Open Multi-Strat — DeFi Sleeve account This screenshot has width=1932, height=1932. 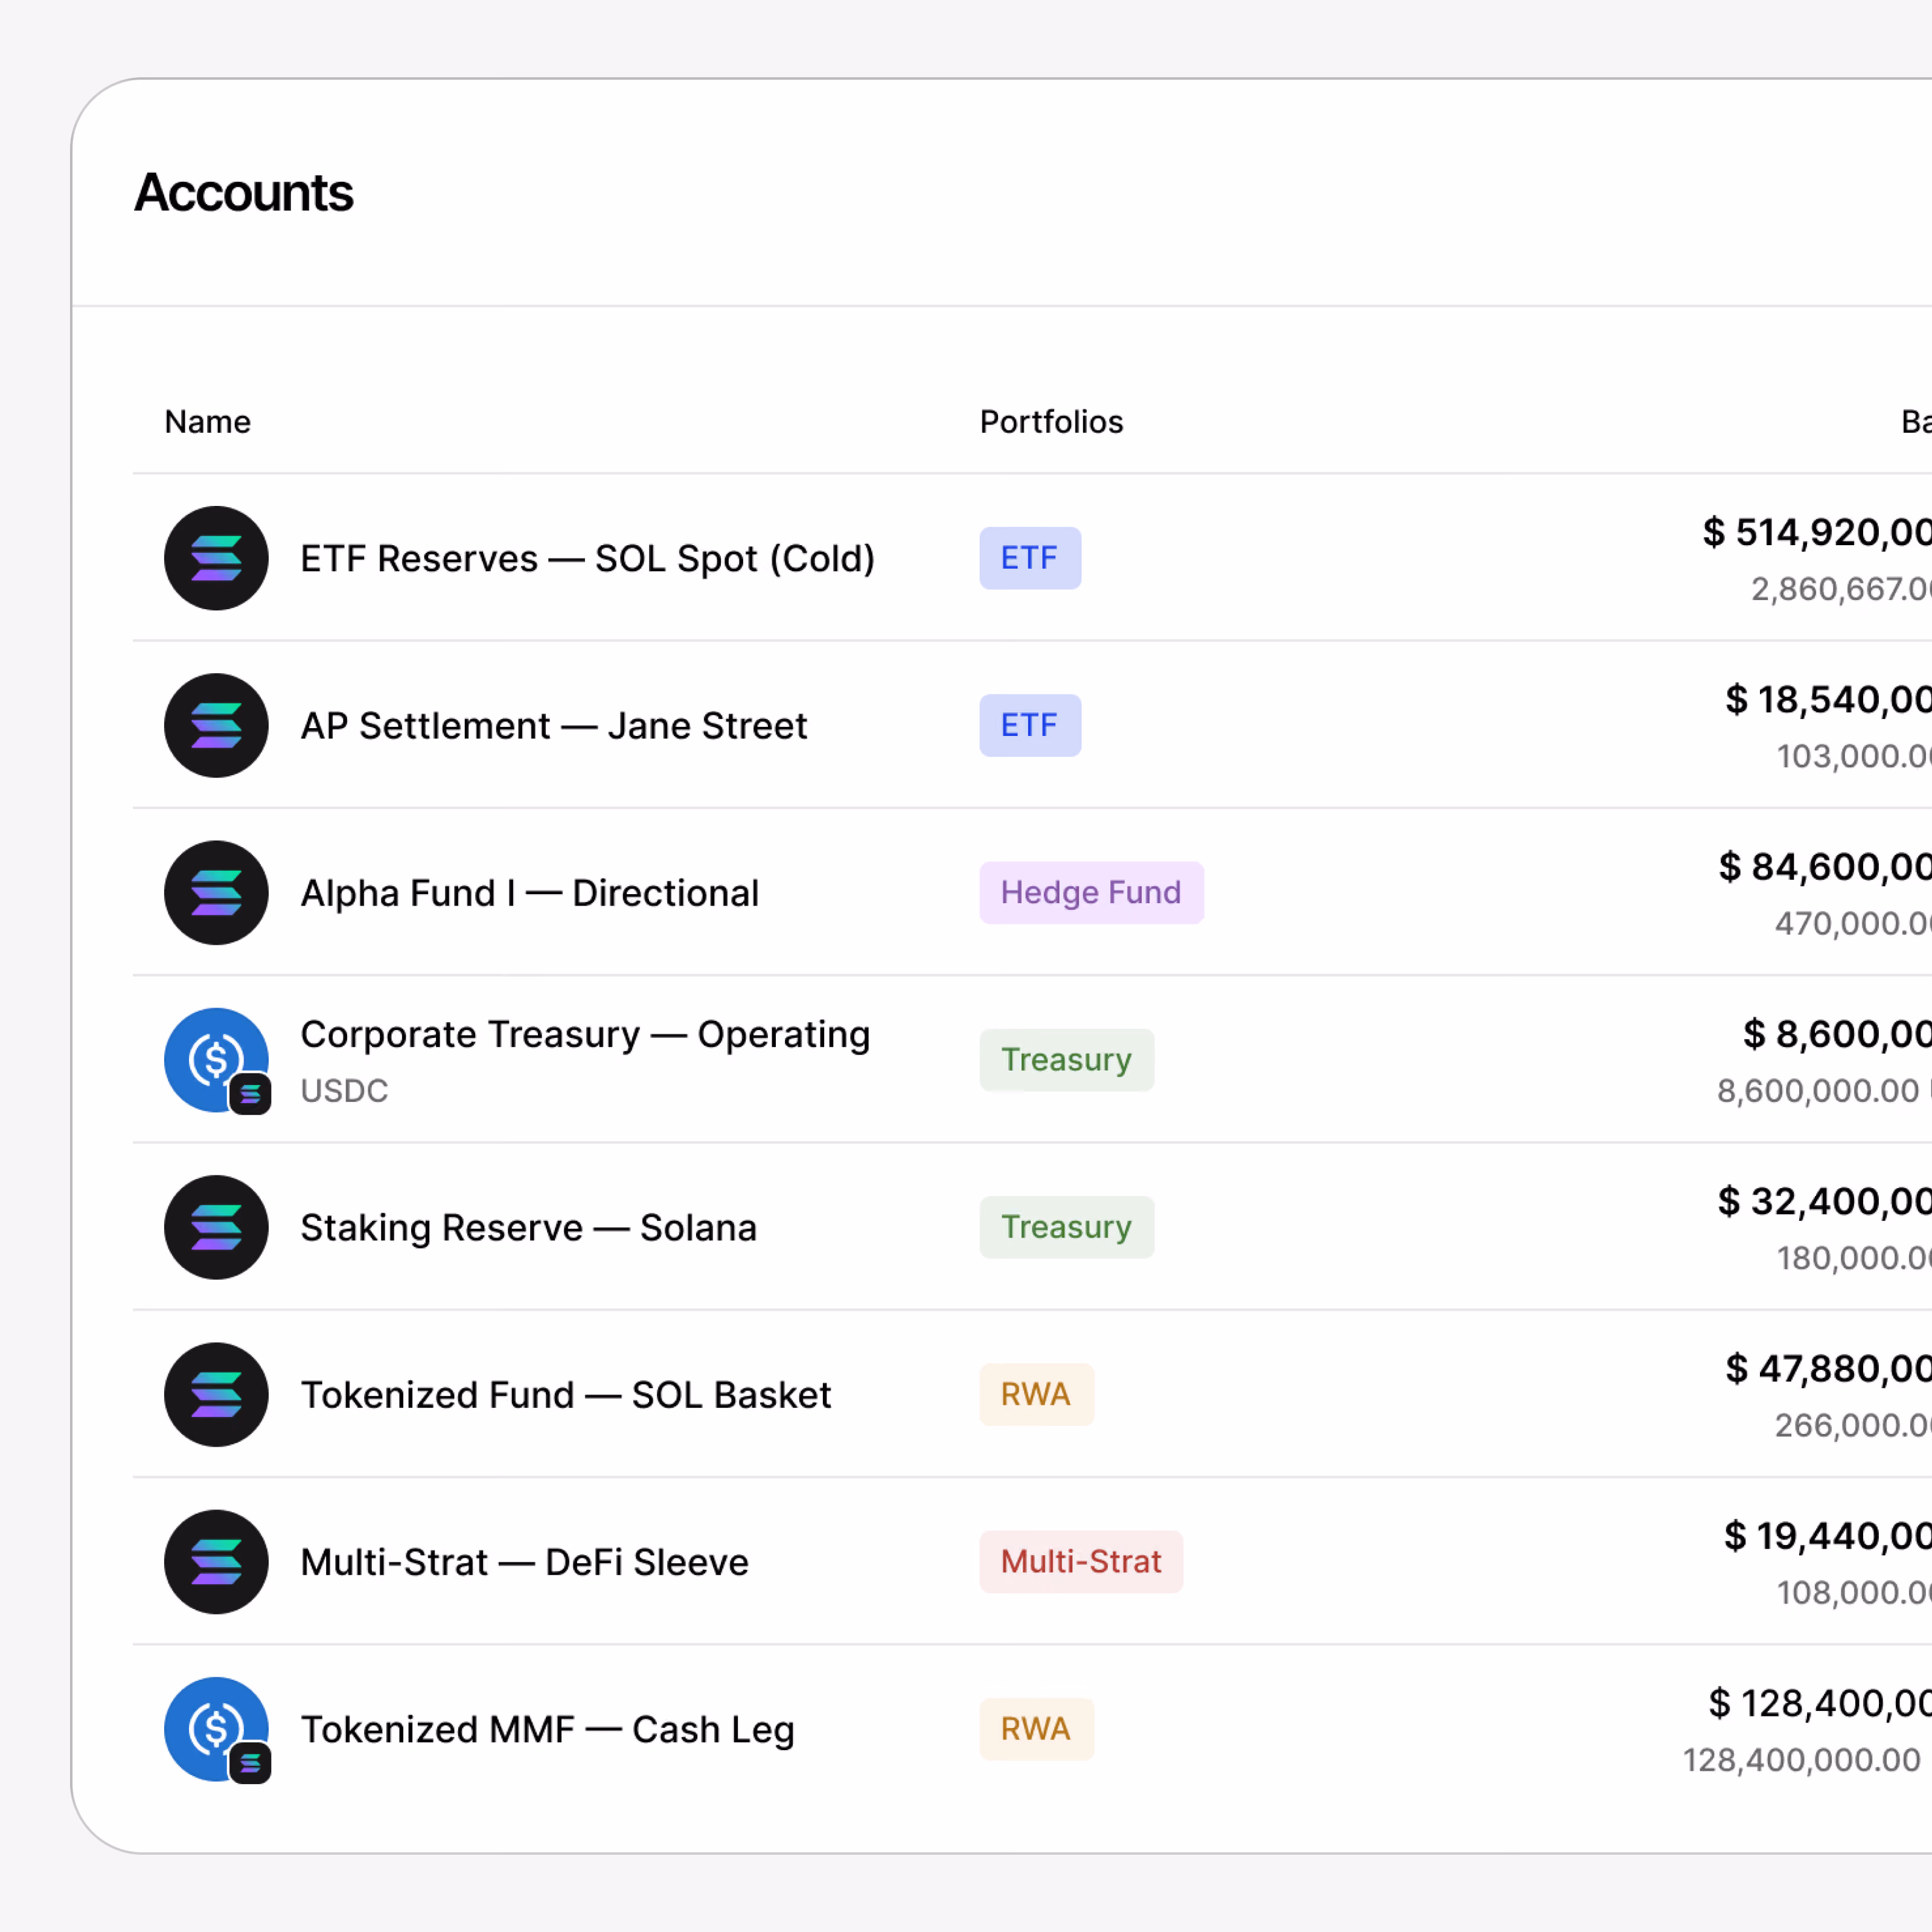[525, 1562]
